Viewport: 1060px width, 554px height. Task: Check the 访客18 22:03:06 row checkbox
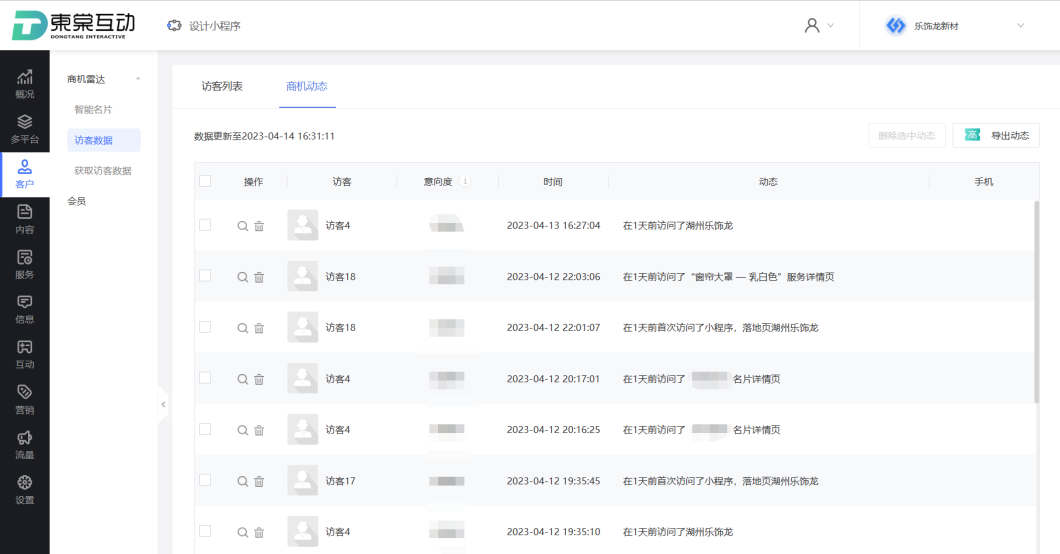click(x=205, y=276)
